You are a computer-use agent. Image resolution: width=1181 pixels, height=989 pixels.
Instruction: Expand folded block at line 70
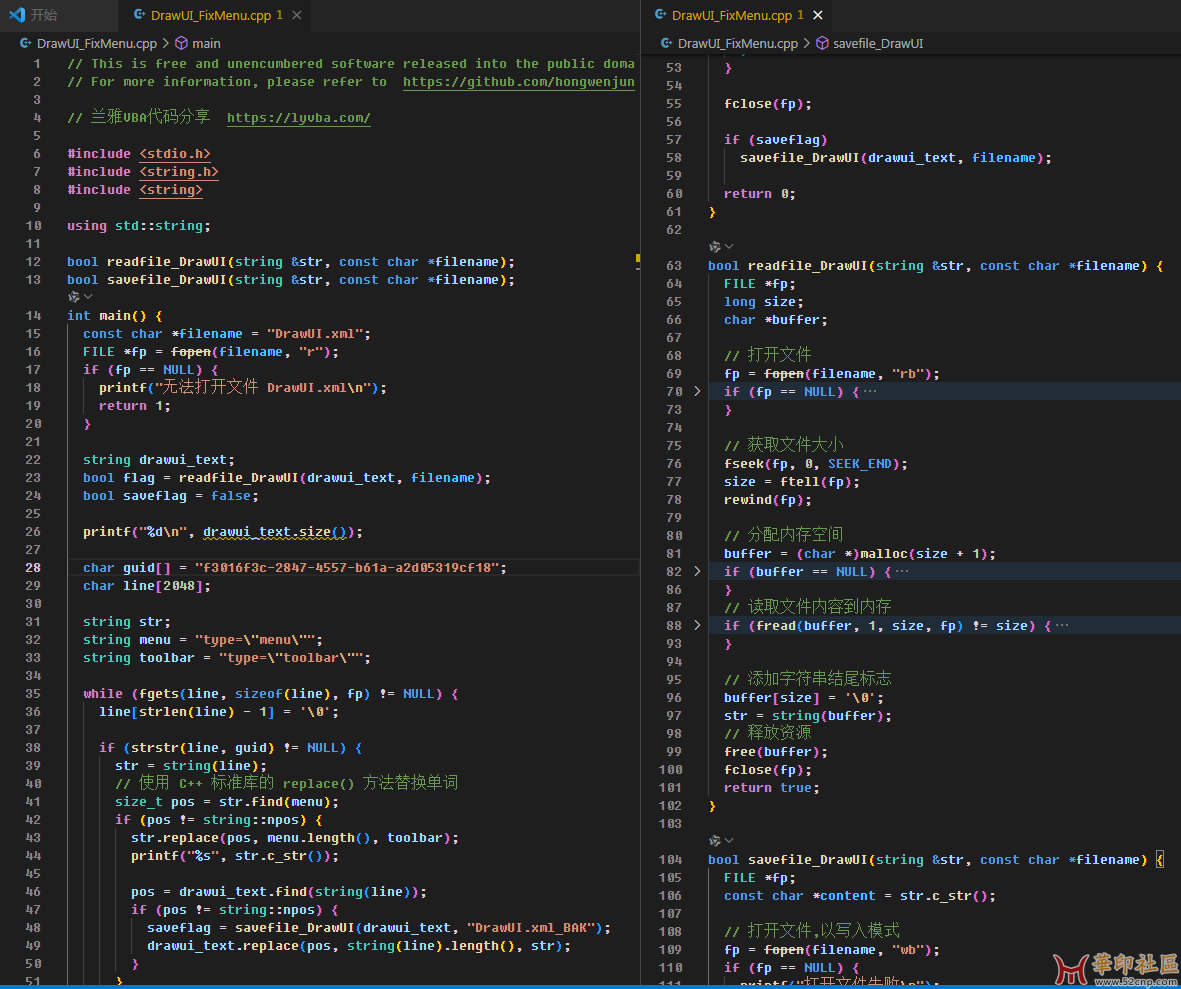tap(697, 392)
